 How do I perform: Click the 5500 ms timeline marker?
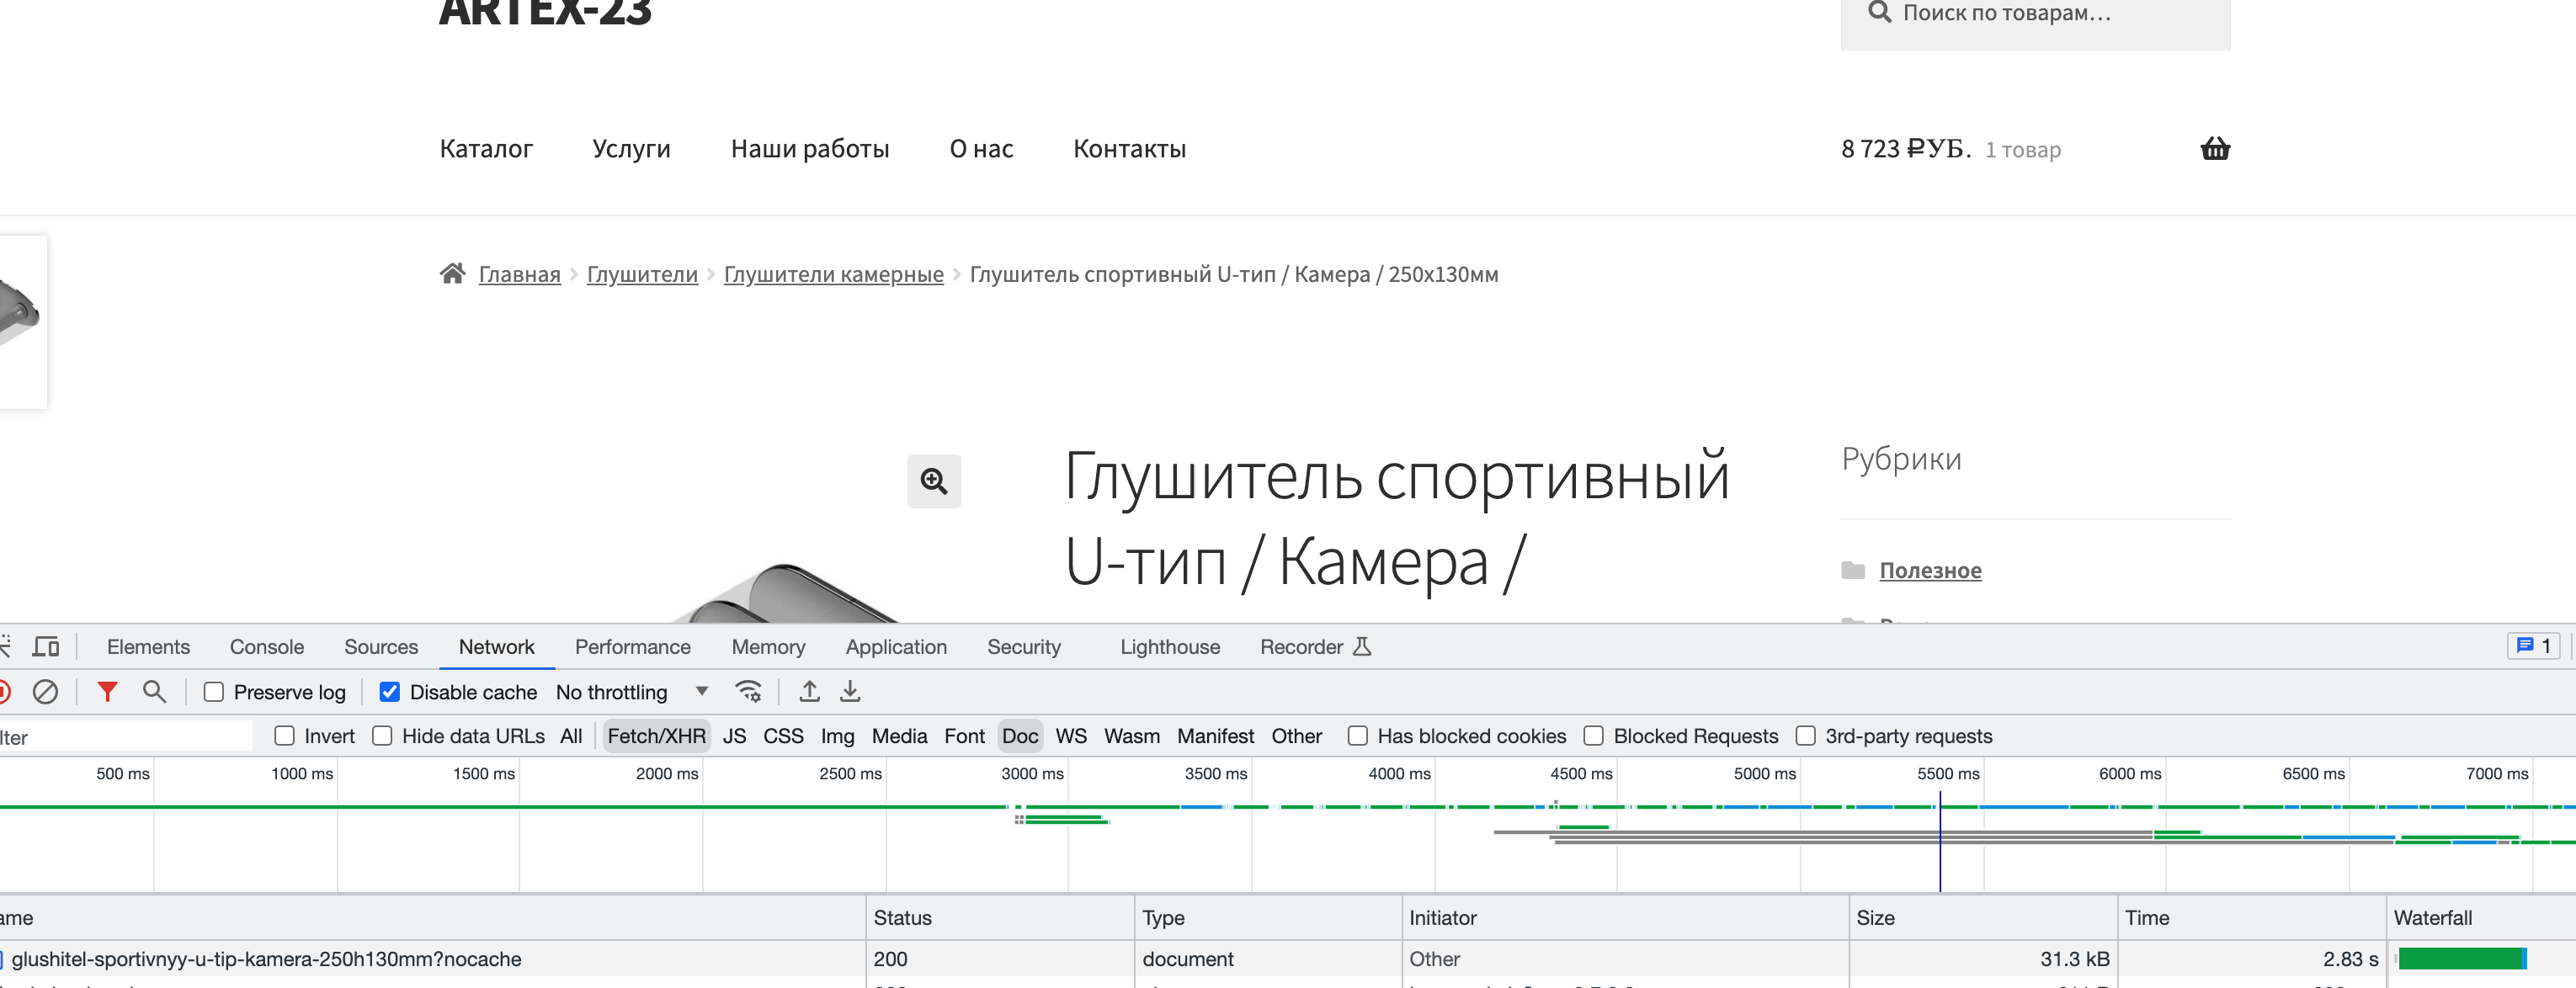(x=1947, y=774)
